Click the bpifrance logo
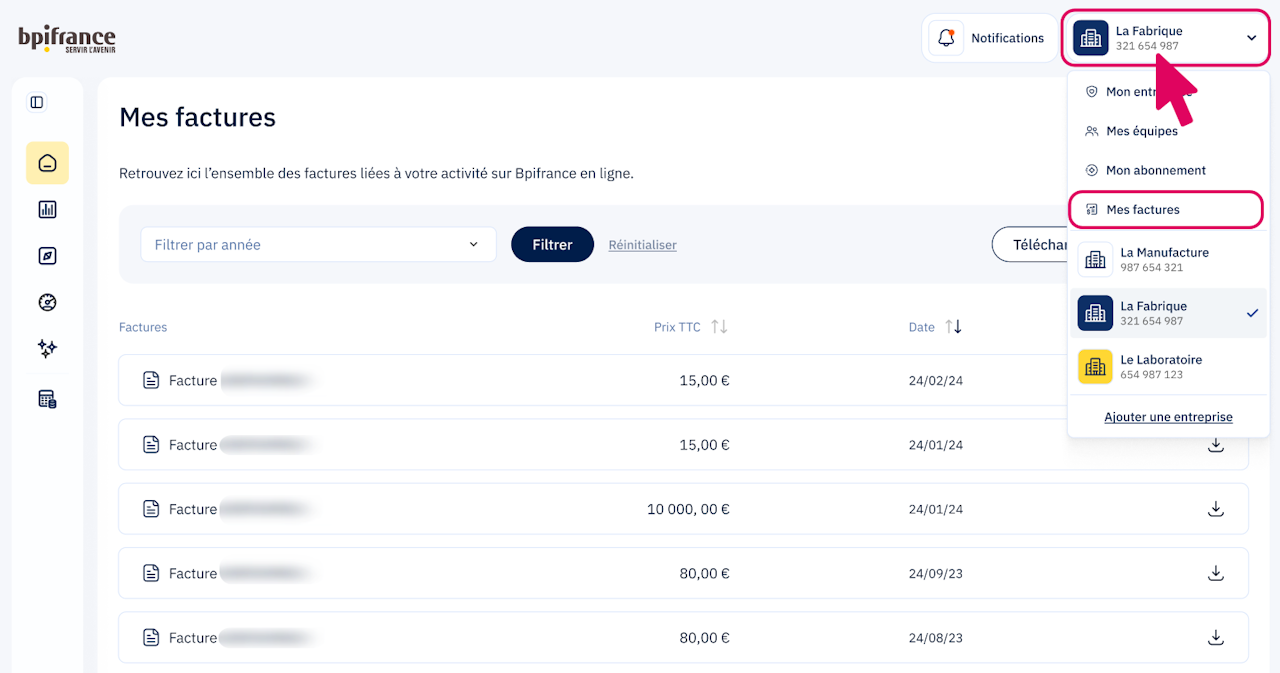Image resolution: width=1280 pixels, height=673 pixels. 67,39
